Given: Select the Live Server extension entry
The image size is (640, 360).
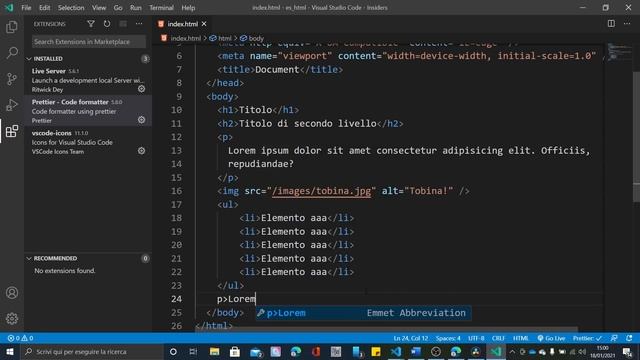Looking at the screenshot, I should 88,80.
